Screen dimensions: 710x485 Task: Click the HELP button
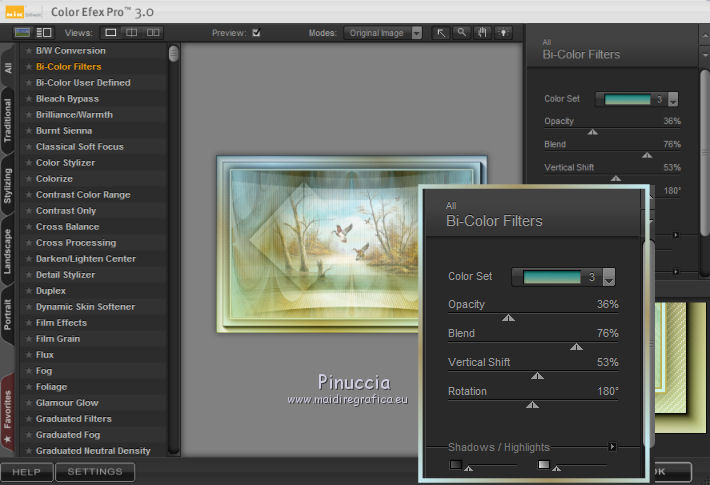pos(26,471)
